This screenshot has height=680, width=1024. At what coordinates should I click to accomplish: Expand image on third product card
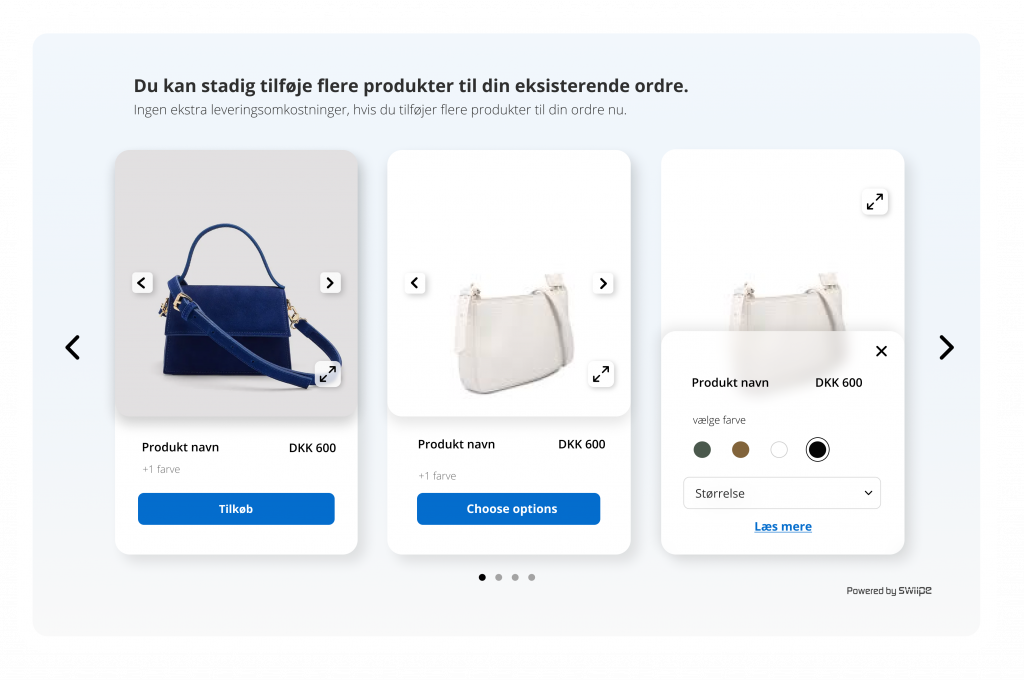(874, 202)
